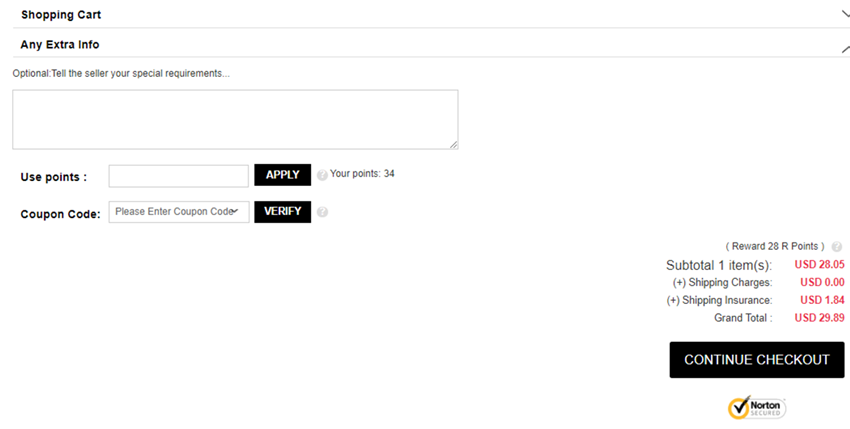Select the Grand Total USD 29.89 amount
The image size is (850, 429).
[819, 318]
